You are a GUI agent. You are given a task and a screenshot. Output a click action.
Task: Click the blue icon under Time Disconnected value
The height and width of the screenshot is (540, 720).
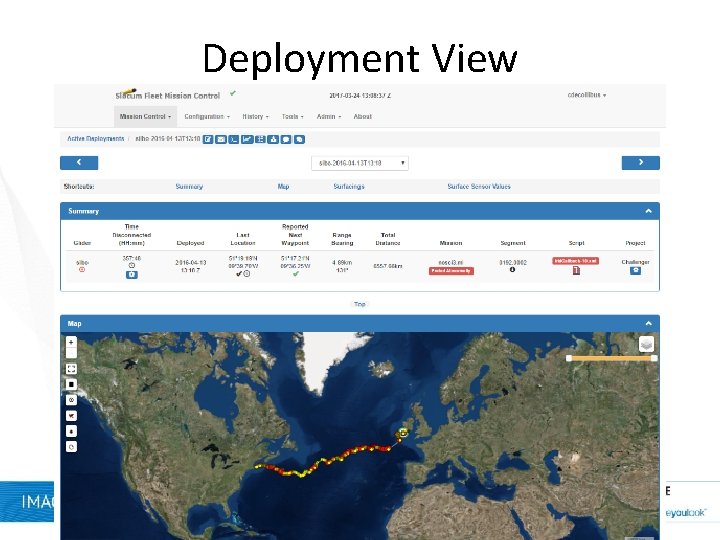pyautogui.click(x=132, y=275)
